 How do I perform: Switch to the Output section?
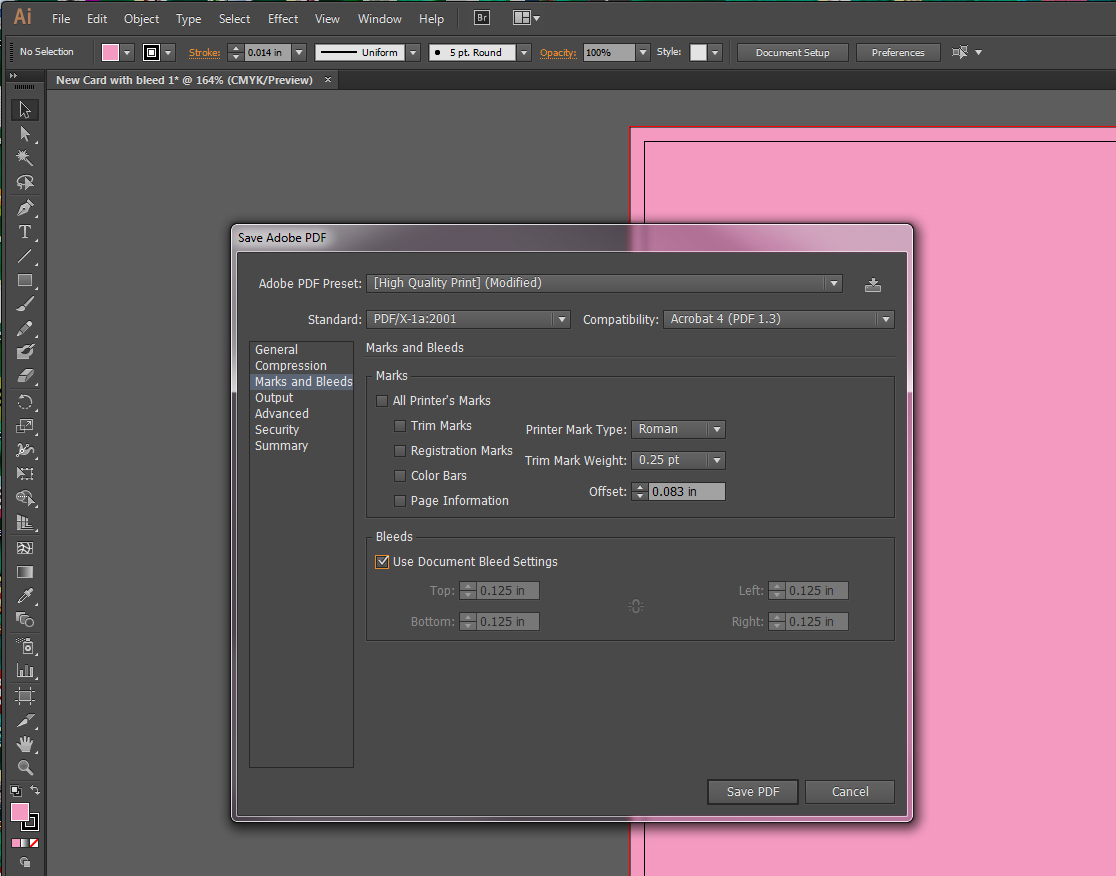click(274, 398)
